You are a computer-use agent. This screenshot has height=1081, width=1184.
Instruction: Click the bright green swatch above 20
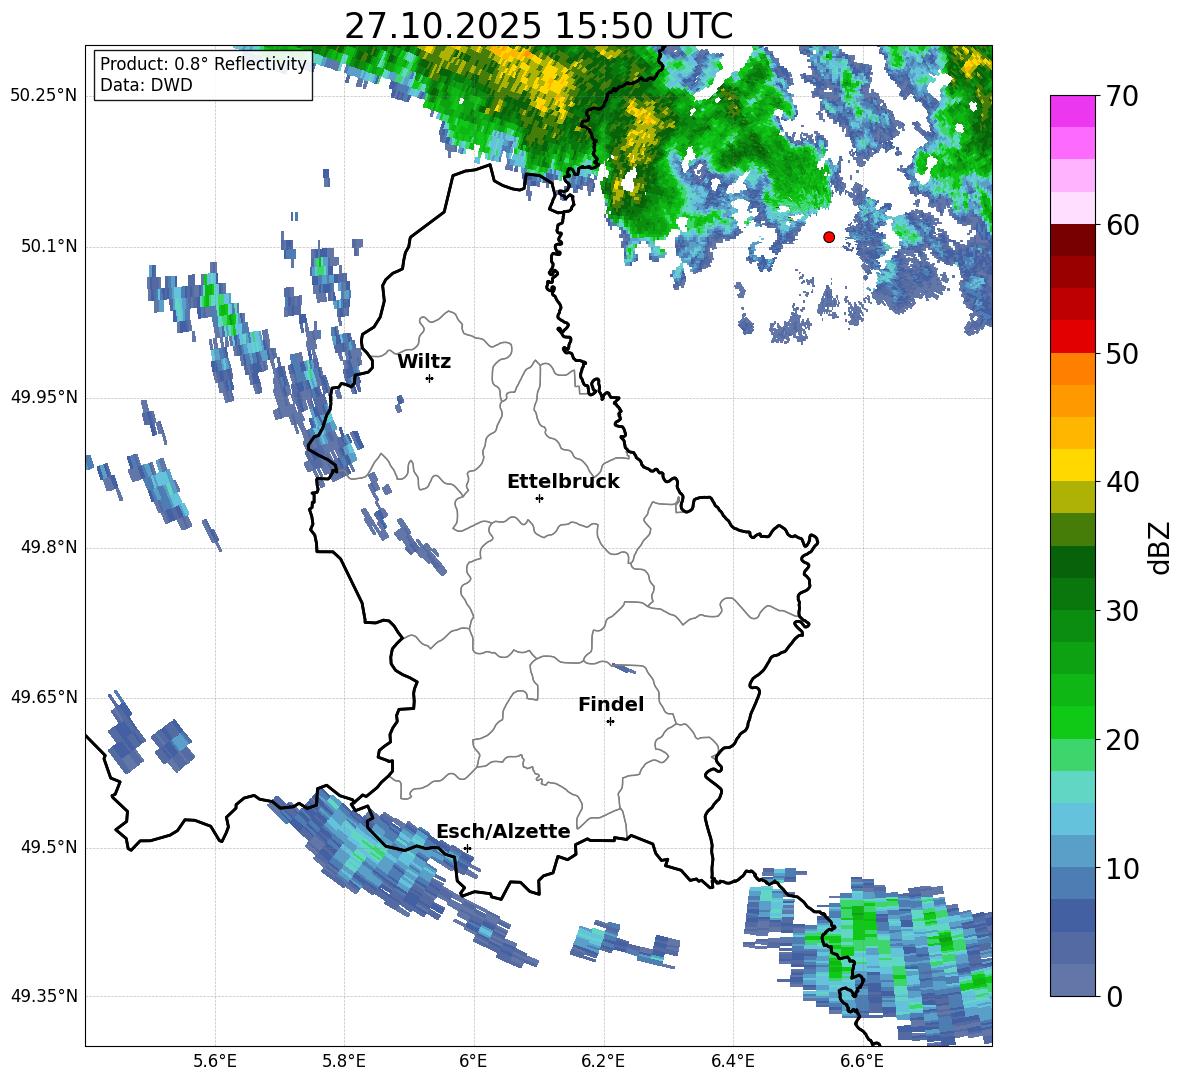[x=1072, y=722]
